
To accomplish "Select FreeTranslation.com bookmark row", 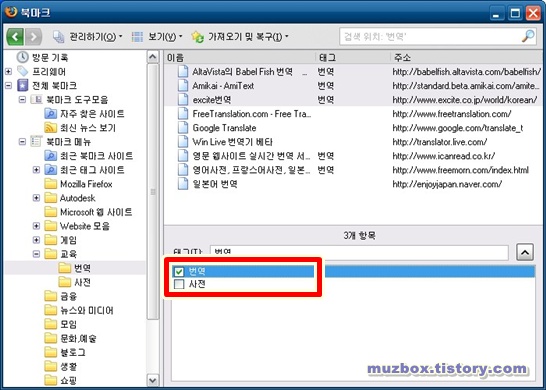I will click(x=353, y=114).
